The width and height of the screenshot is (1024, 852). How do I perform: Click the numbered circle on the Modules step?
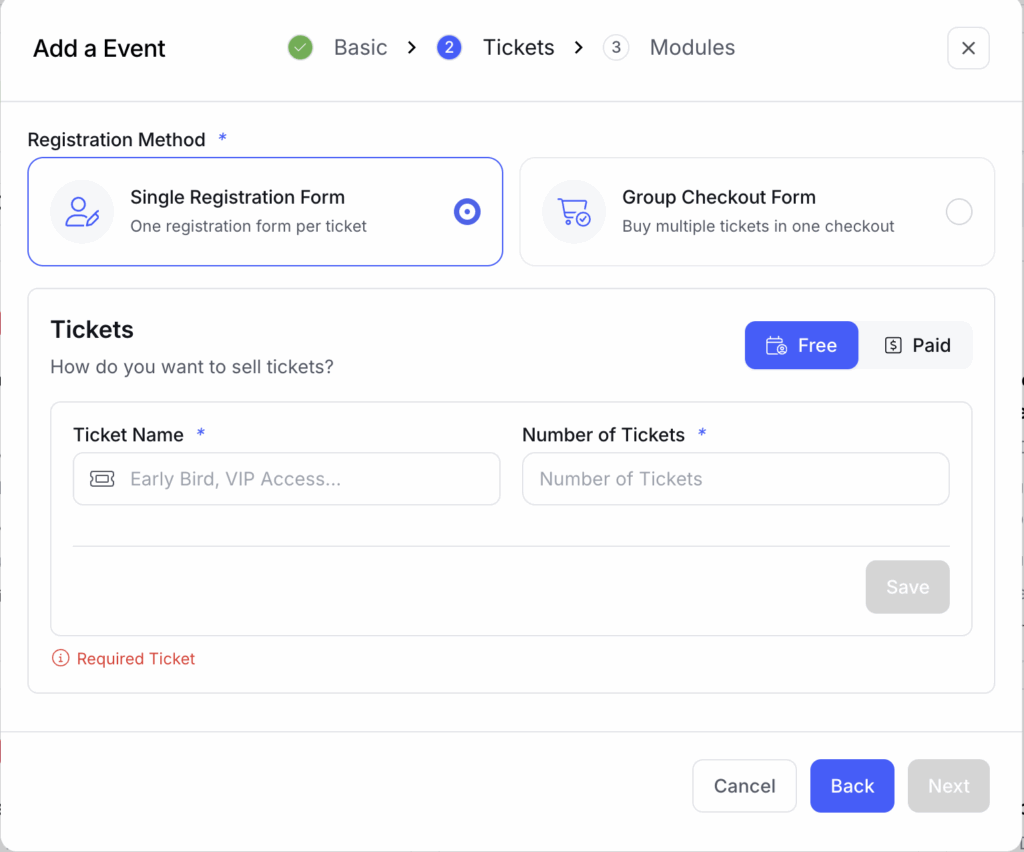pos(616,47)
